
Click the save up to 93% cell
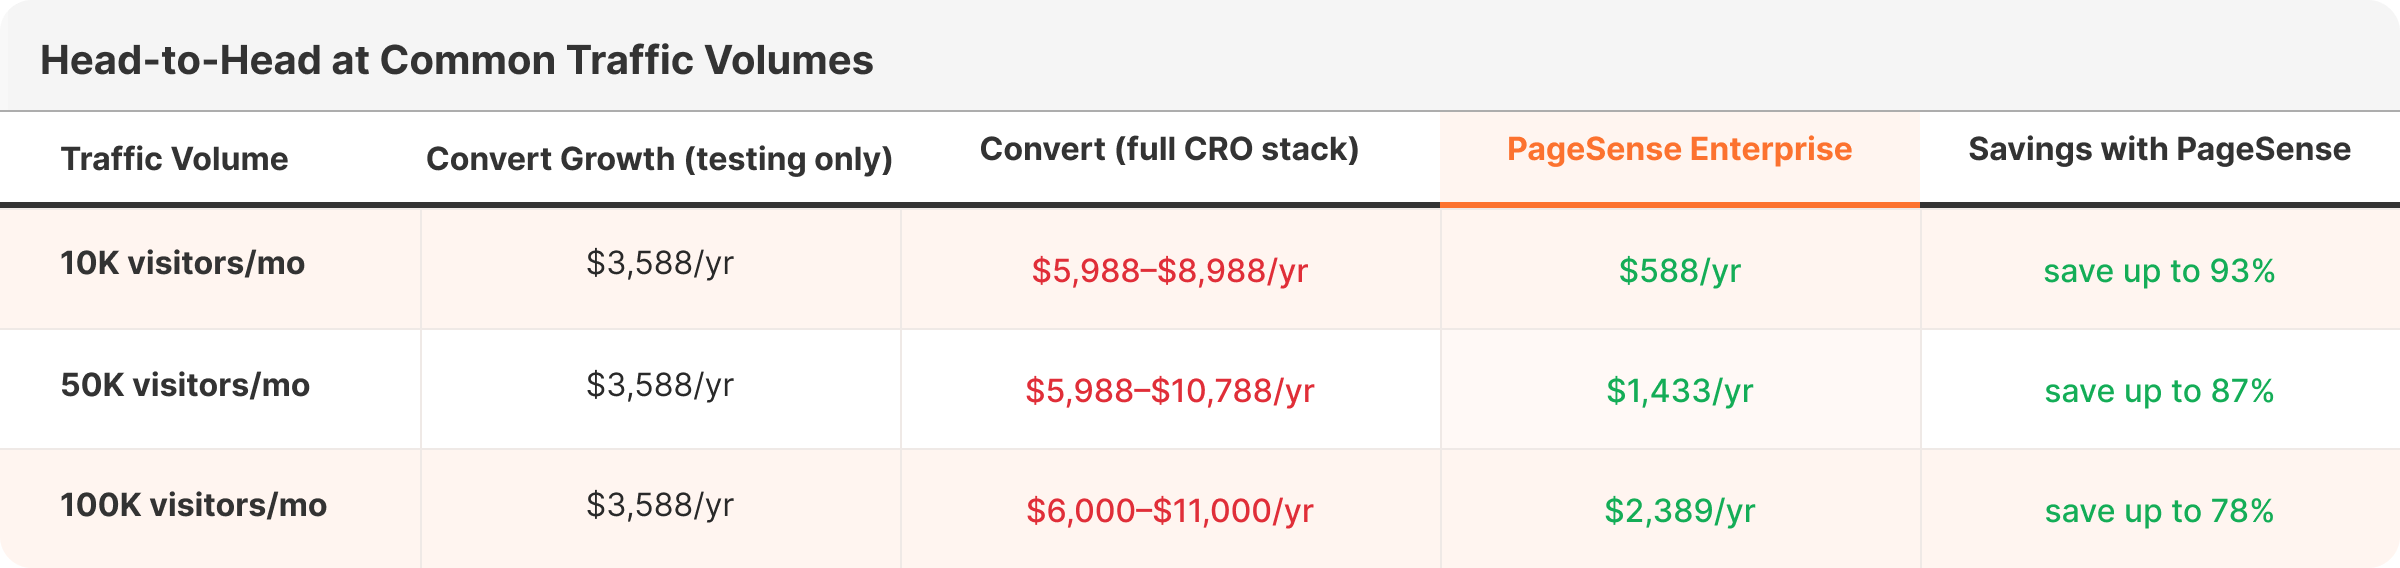pyautogui.click(x=2159, y=271)
